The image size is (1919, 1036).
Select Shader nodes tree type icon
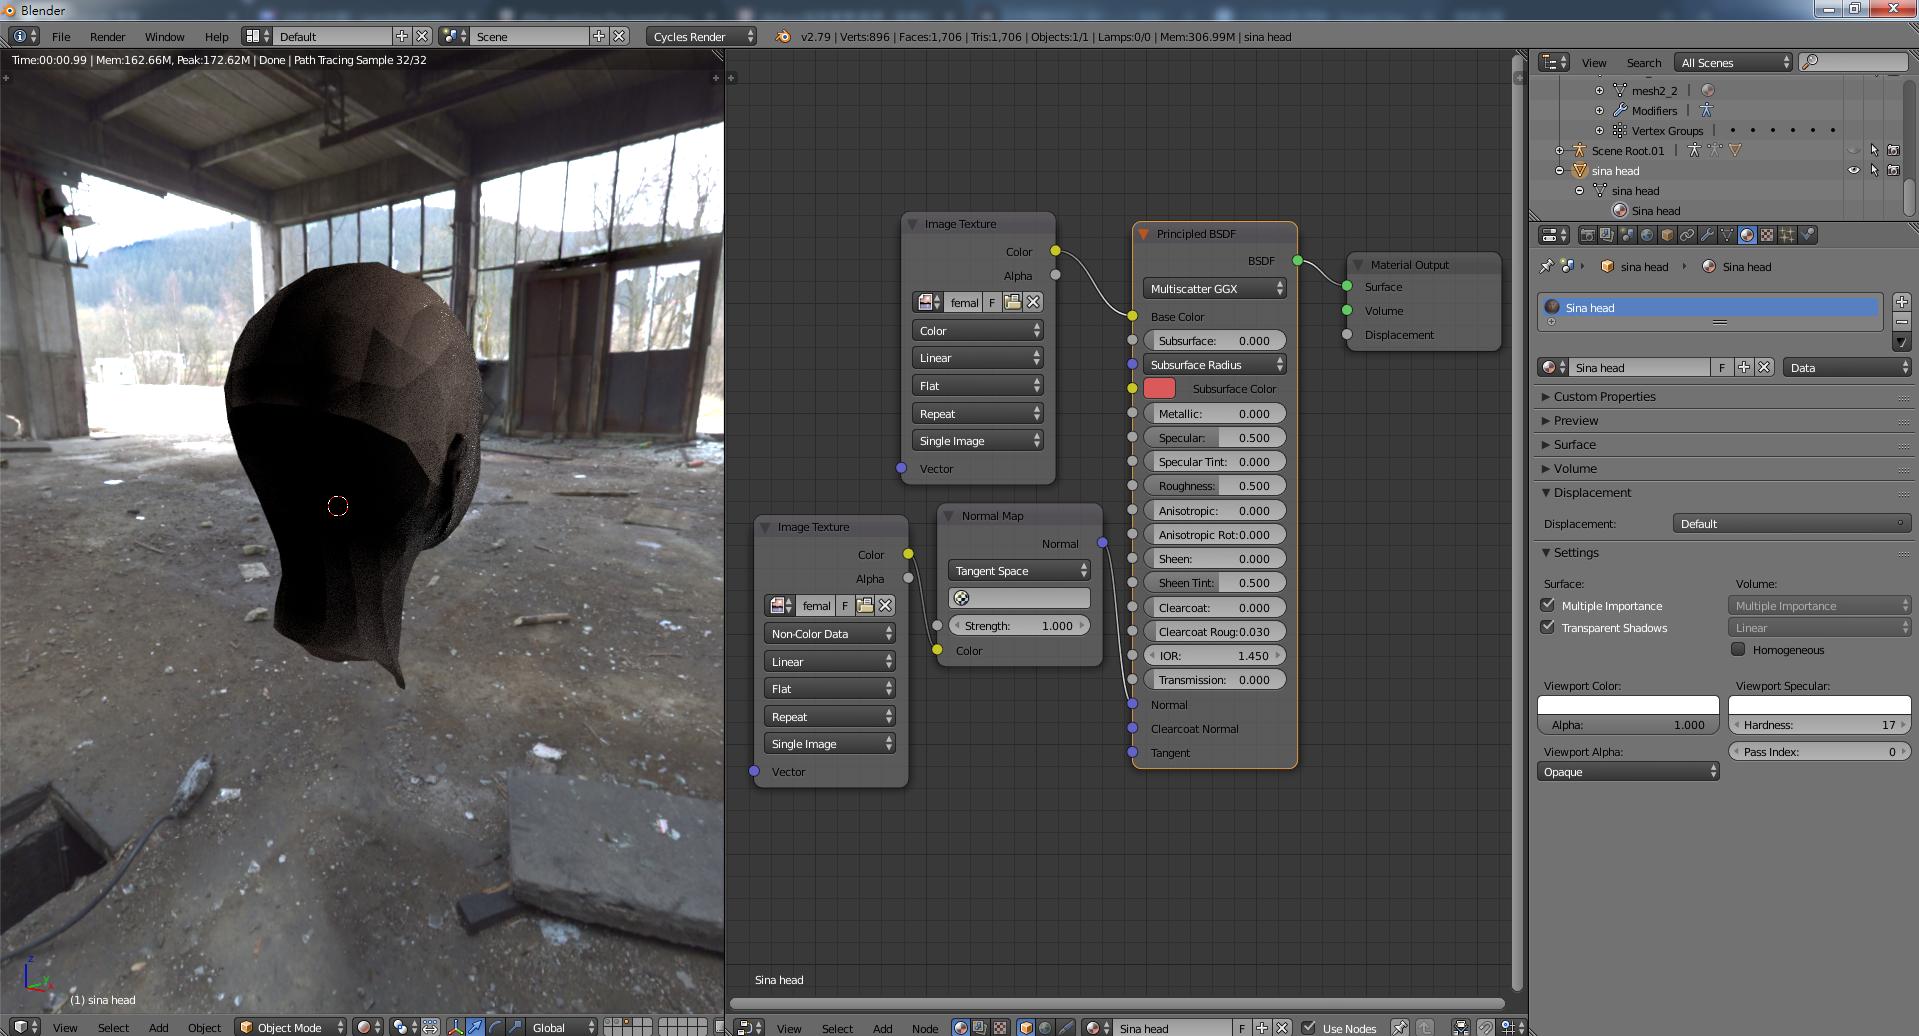[x=960, y=1027]
